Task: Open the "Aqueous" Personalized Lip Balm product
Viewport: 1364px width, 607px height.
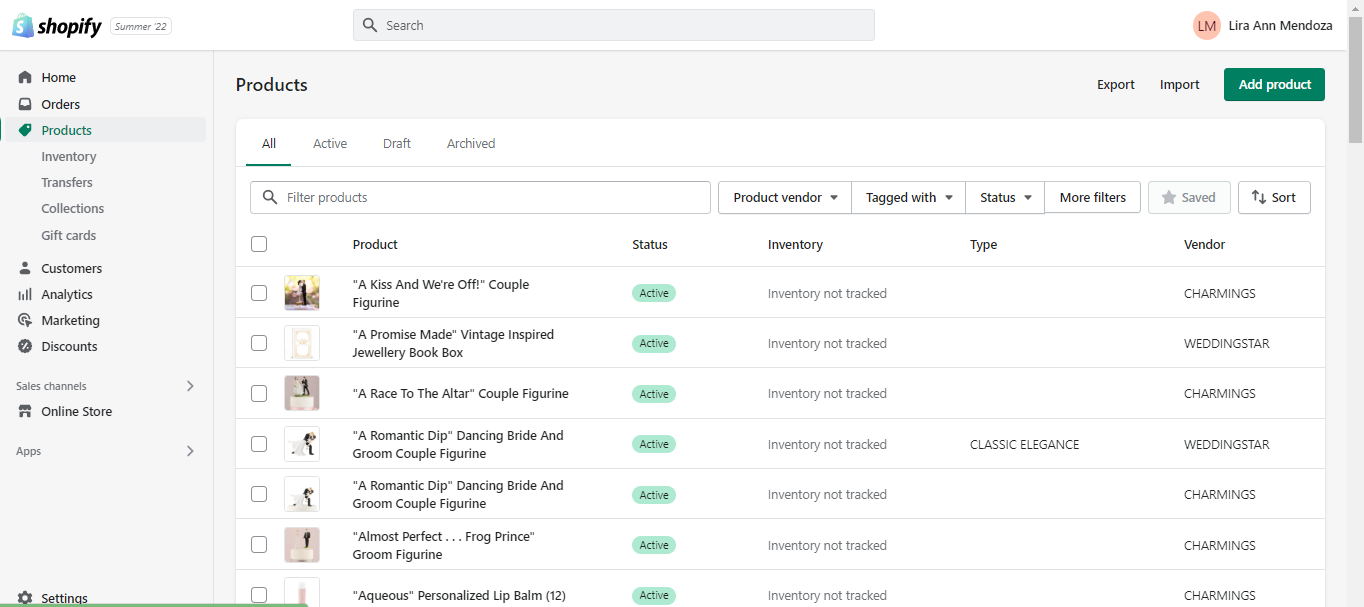Action: (459, 595)
